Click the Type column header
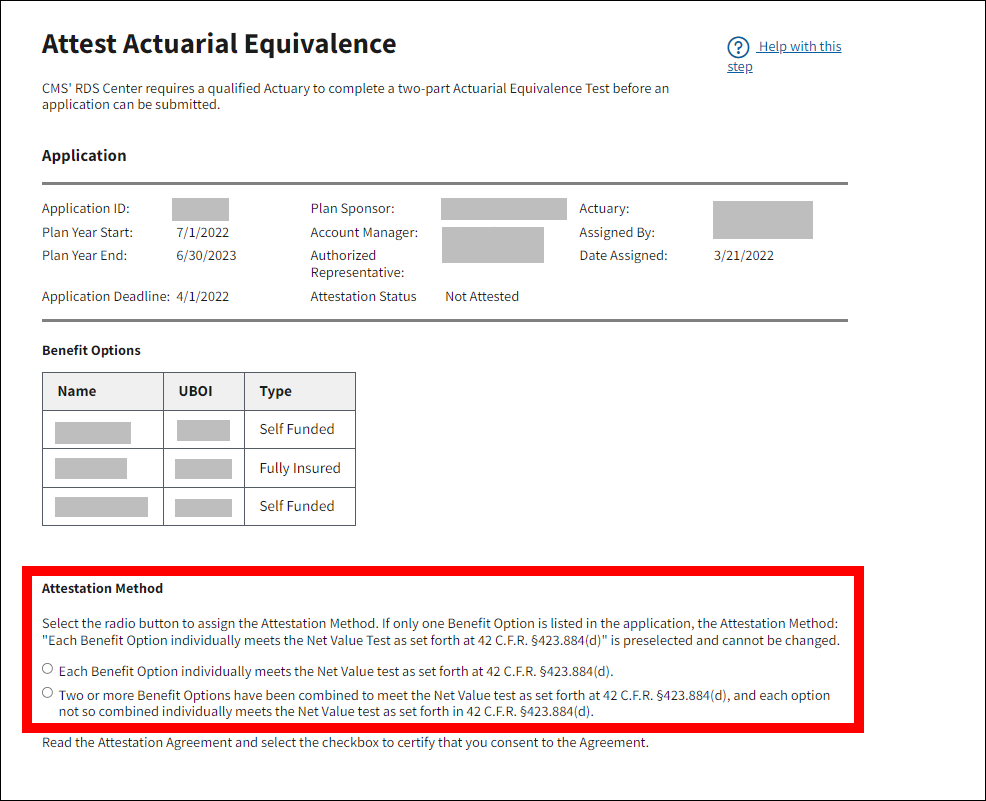Image resolution: width=986 pixels, height=801 pixels. coord(275,391)
